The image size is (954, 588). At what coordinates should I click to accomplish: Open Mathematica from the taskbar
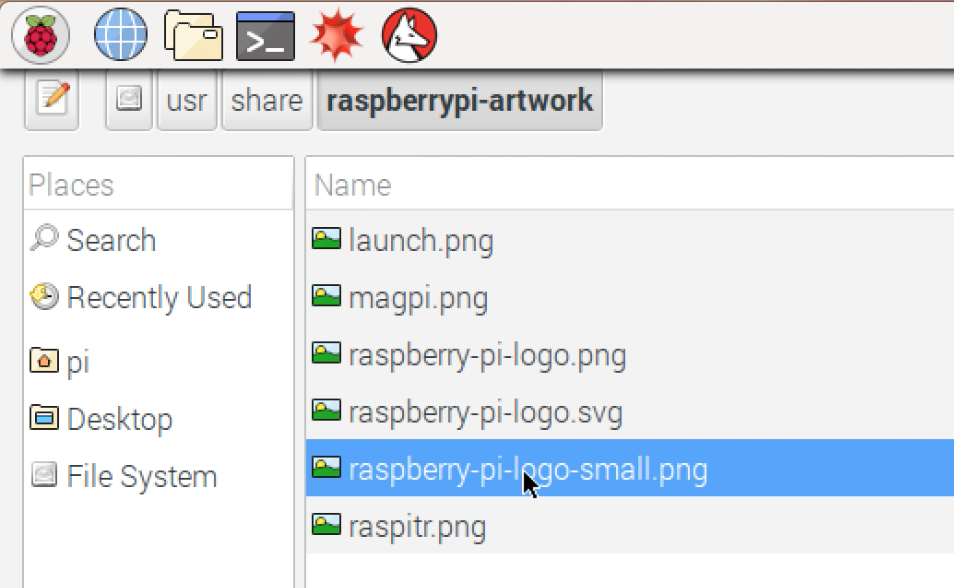336,34
